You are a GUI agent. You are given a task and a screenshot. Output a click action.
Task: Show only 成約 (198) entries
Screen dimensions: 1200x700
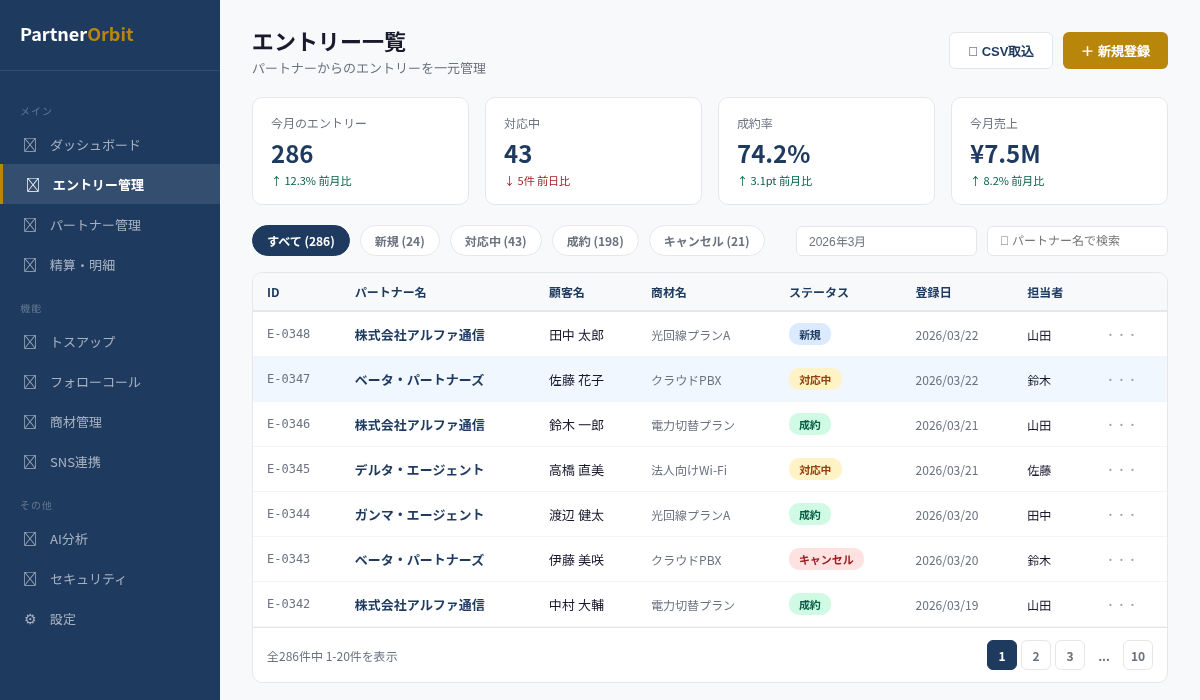[595, 241]
